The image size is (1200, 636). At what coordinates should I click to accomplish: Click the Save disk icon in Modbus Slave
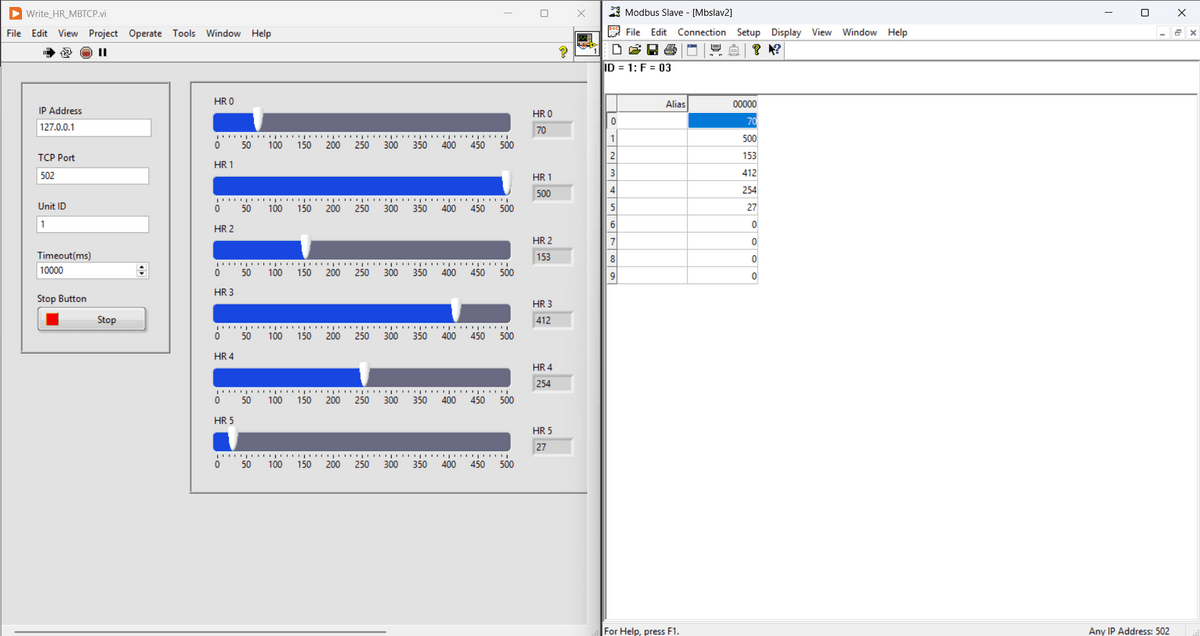[652, 50]
